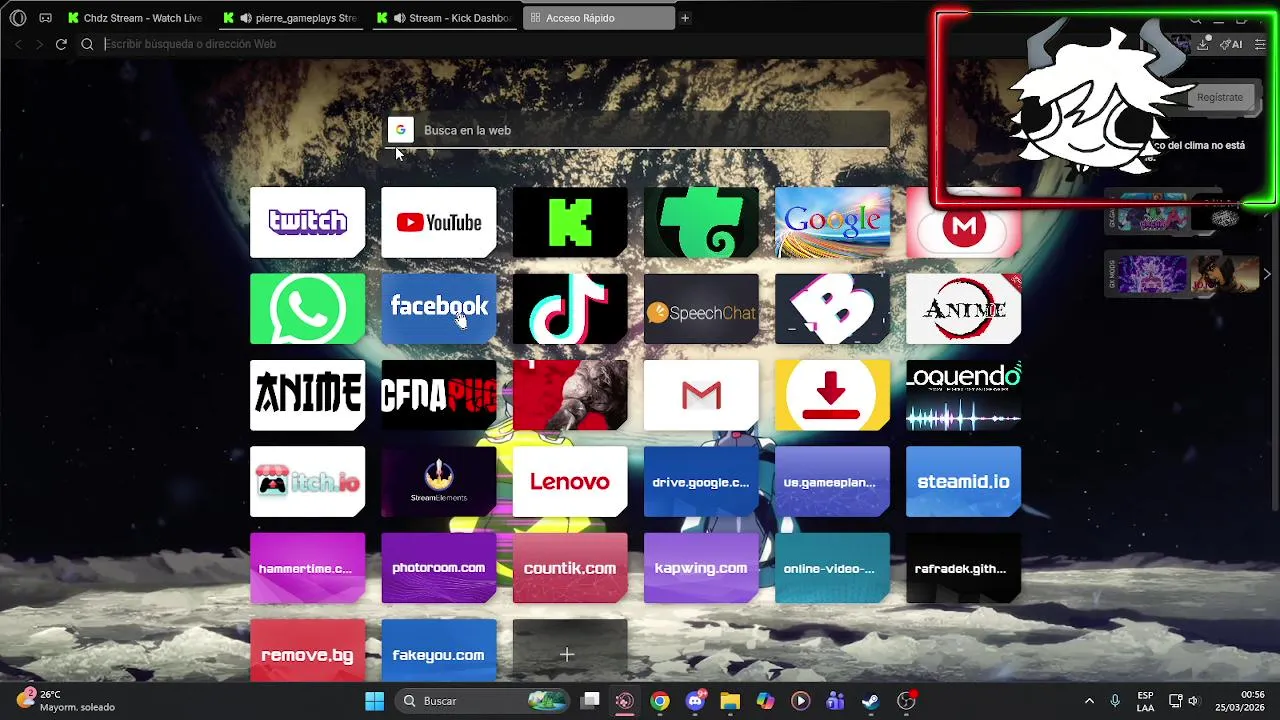Open the drive.google.com tile
The image size is (1280, 720).
pyautogui.click(x=701, y=482)
